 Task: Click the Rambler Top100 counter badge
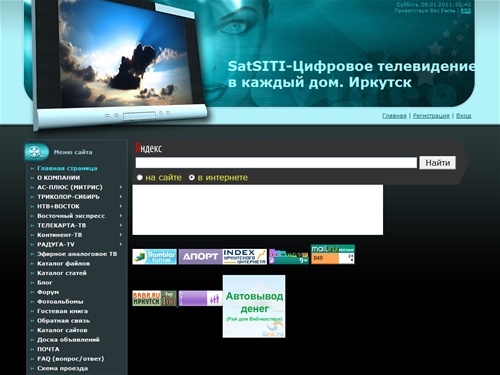154,257
